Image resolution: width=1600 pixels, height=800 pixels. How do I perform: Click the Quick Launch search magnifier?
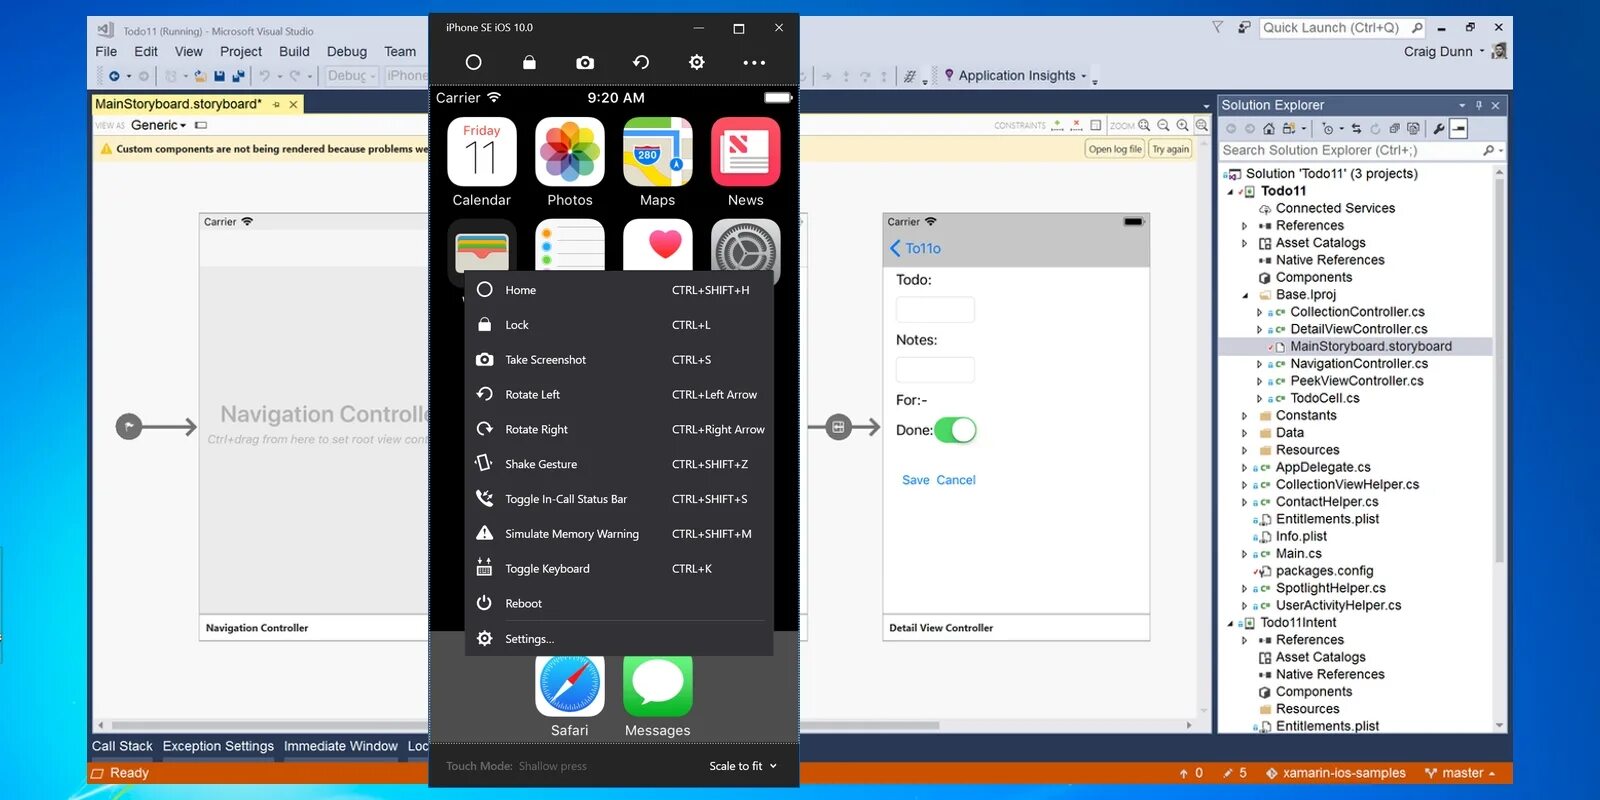tap(1417, 28)
